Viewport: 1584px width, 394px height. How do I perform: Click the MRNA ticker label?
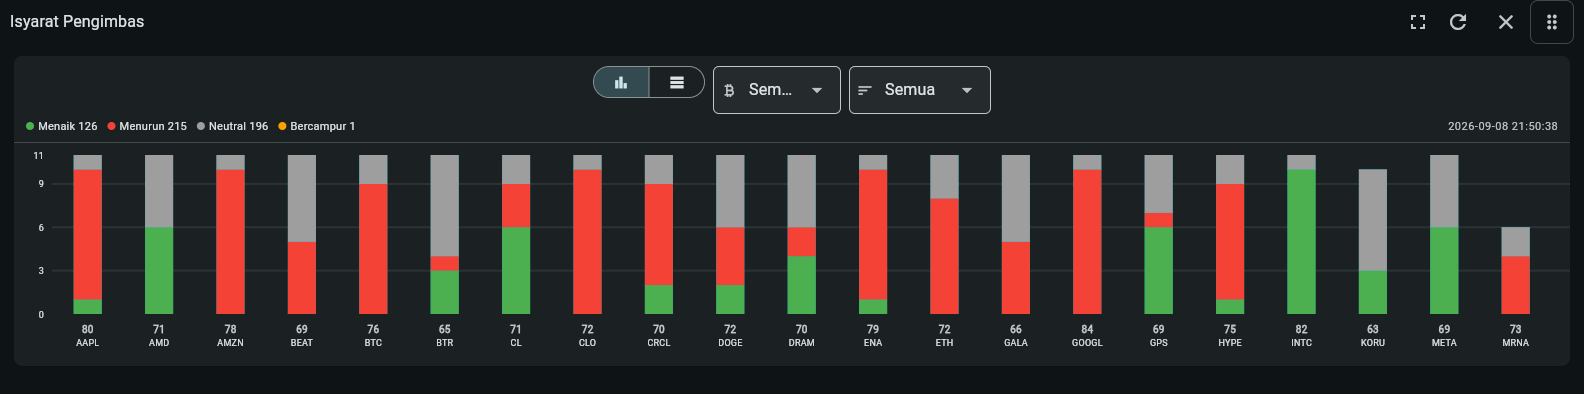point(1516,343)
